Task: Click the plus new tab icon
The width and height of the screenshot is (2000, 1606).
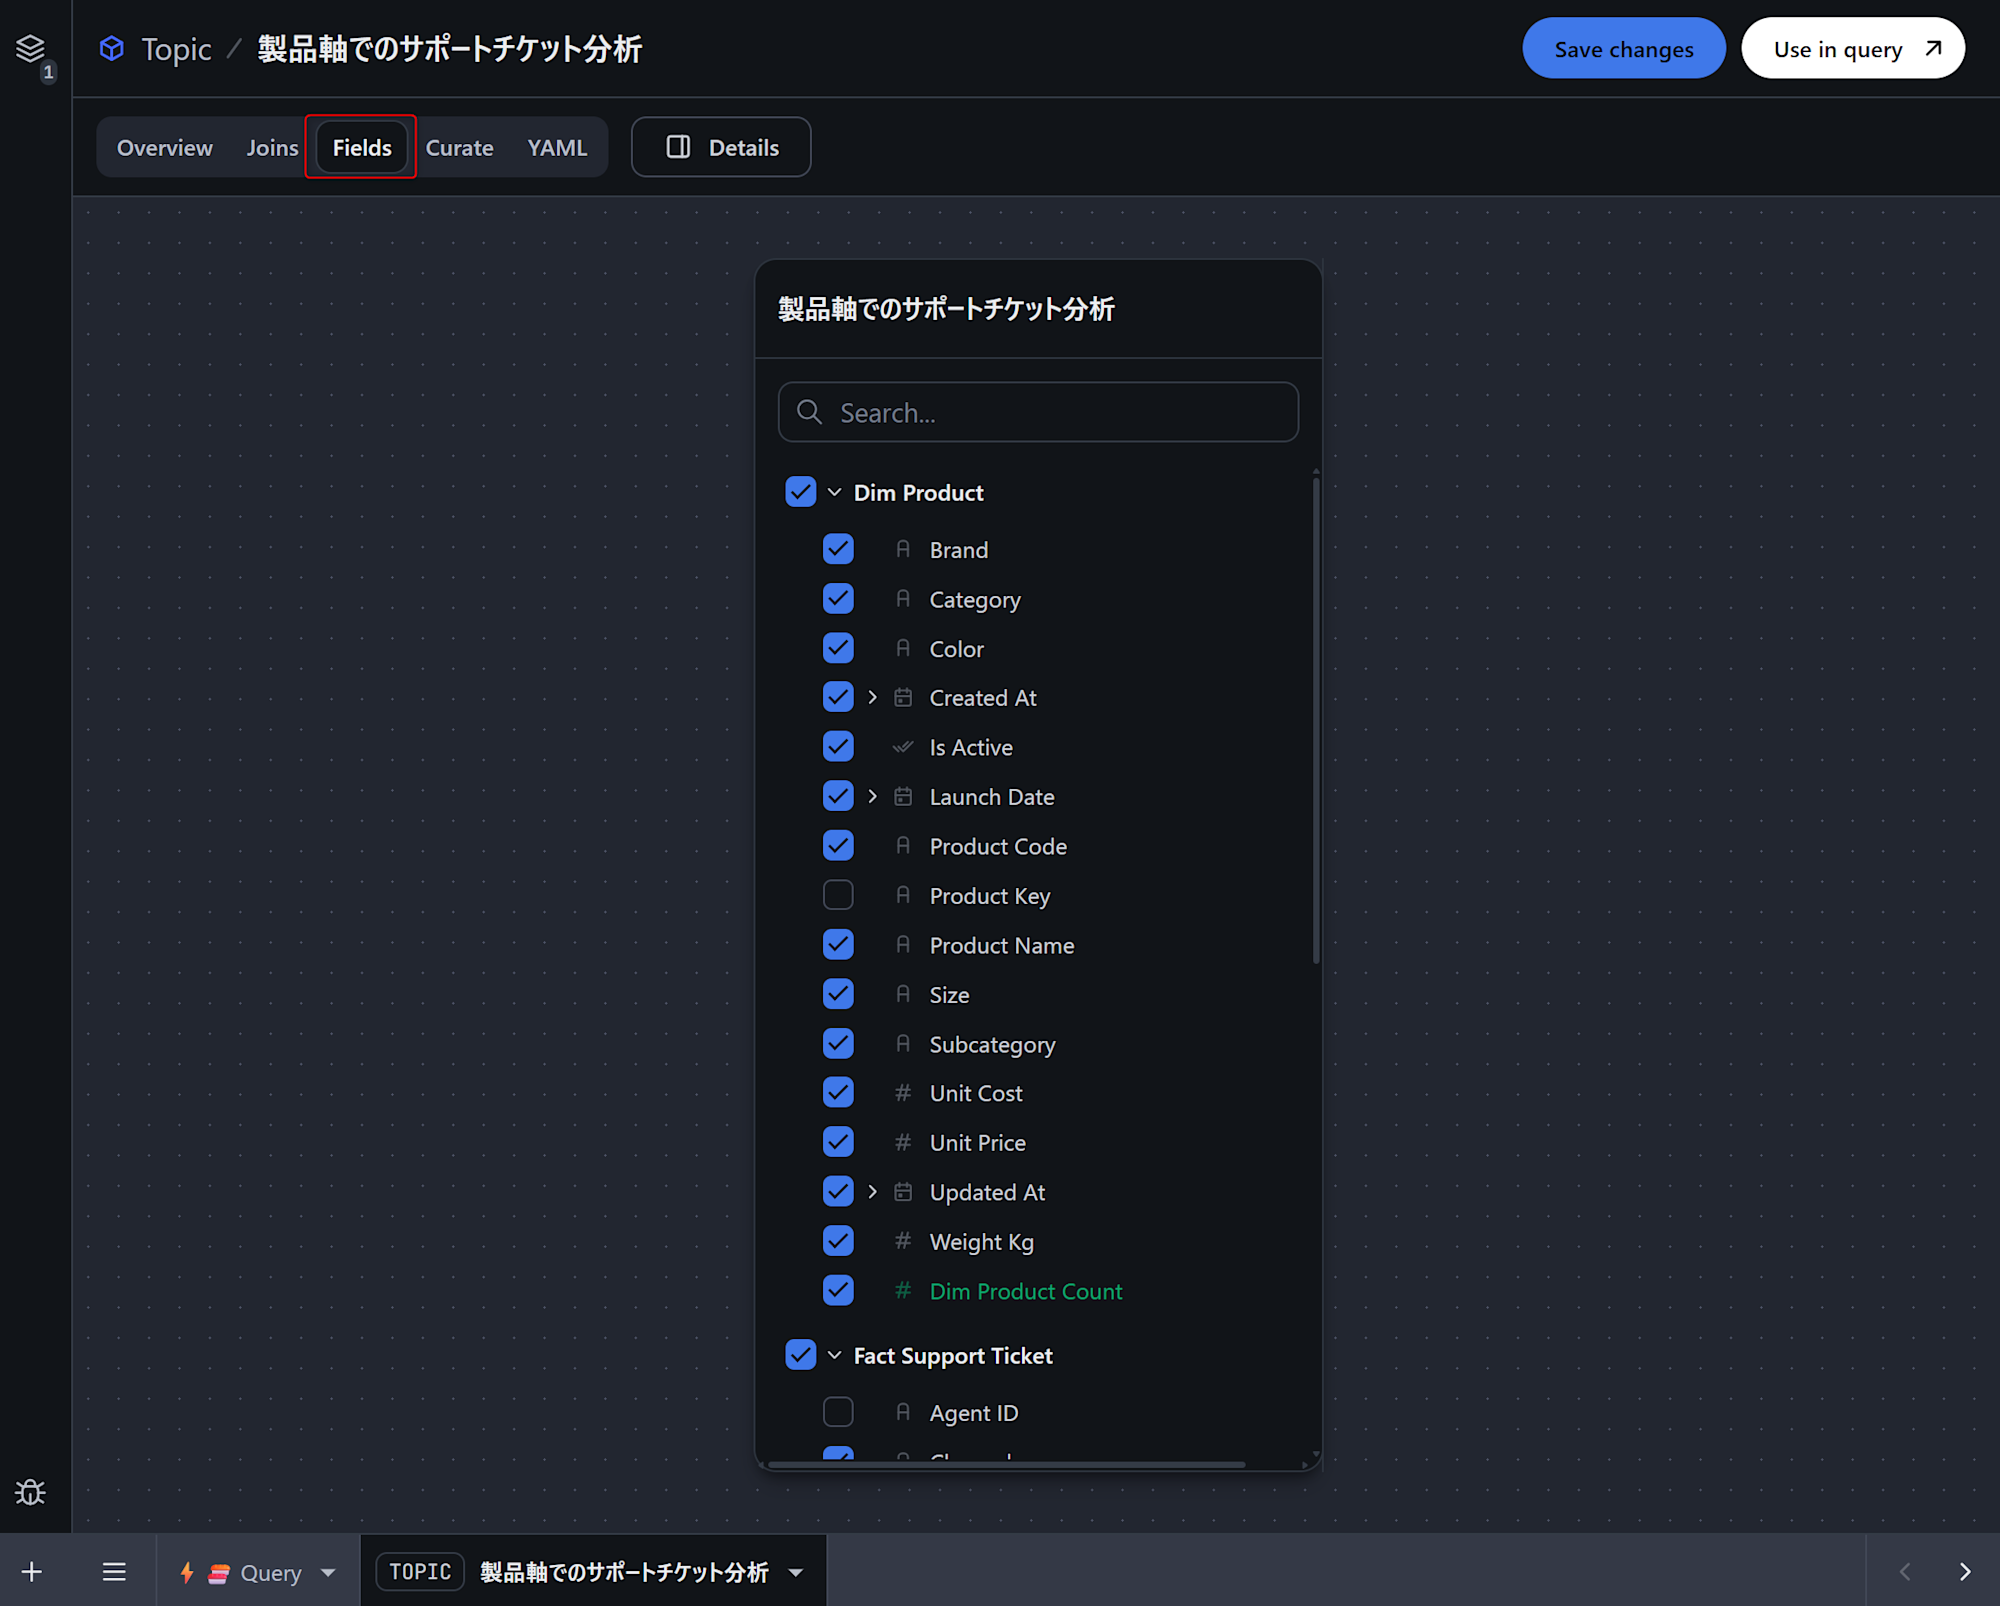Action: coord(31,1572)
